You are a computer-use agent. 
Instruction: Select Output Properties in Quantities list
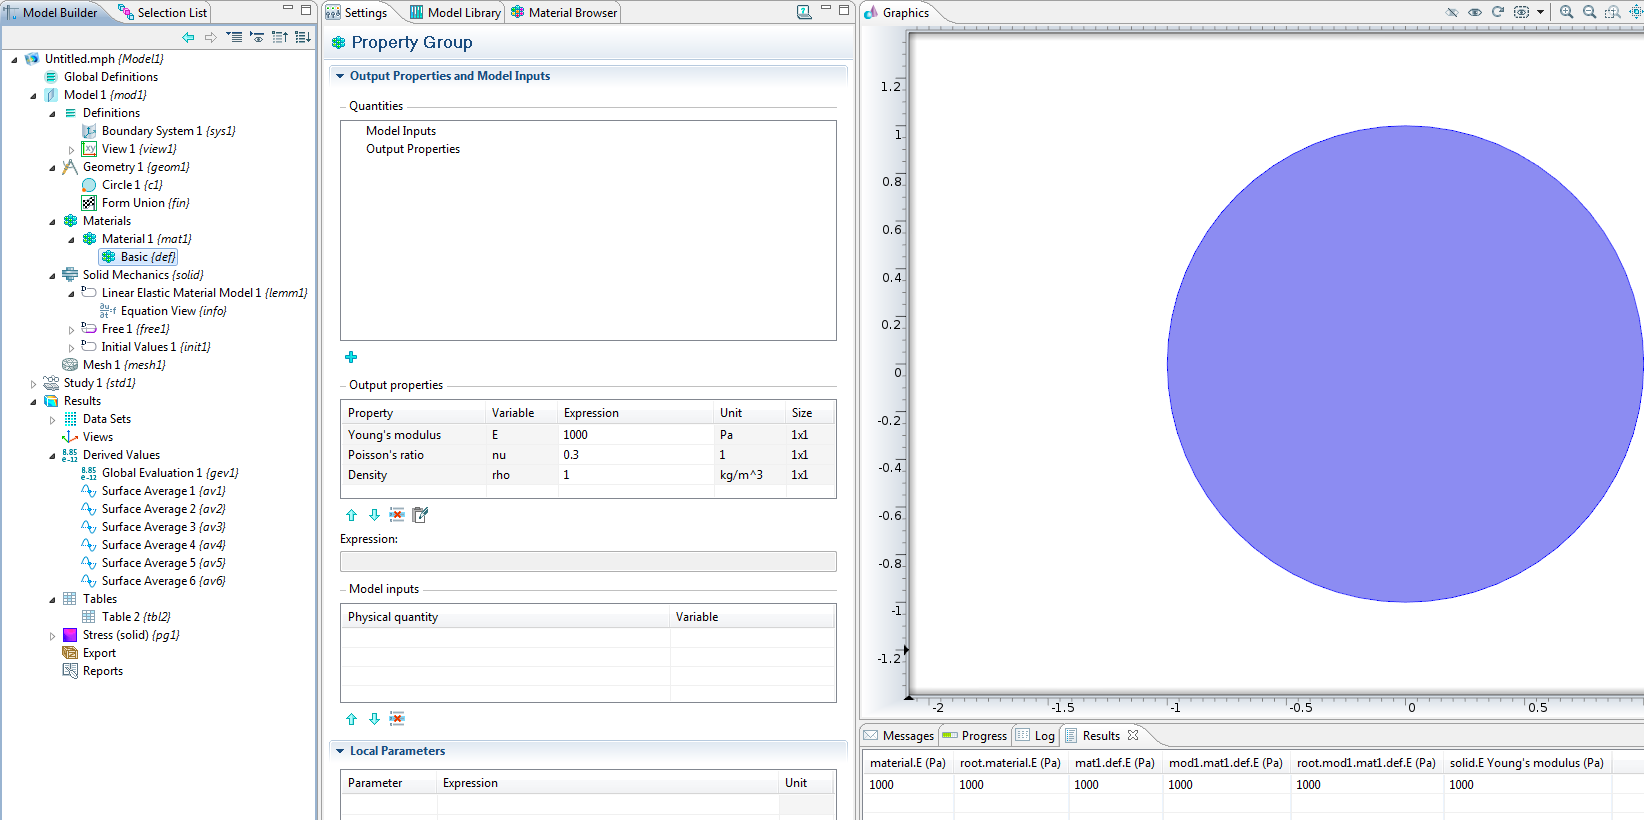click(412, 149)
